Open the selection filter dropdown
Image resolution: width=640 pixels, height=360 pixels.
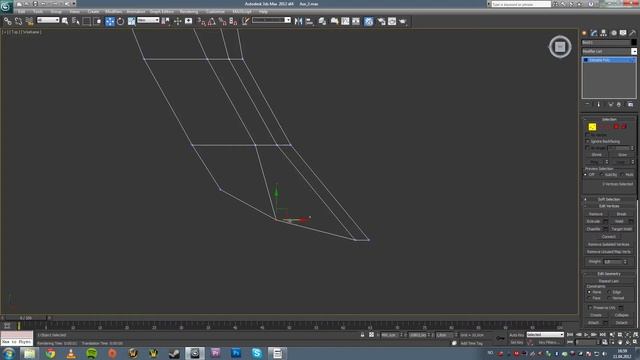(x=48, y=20)
